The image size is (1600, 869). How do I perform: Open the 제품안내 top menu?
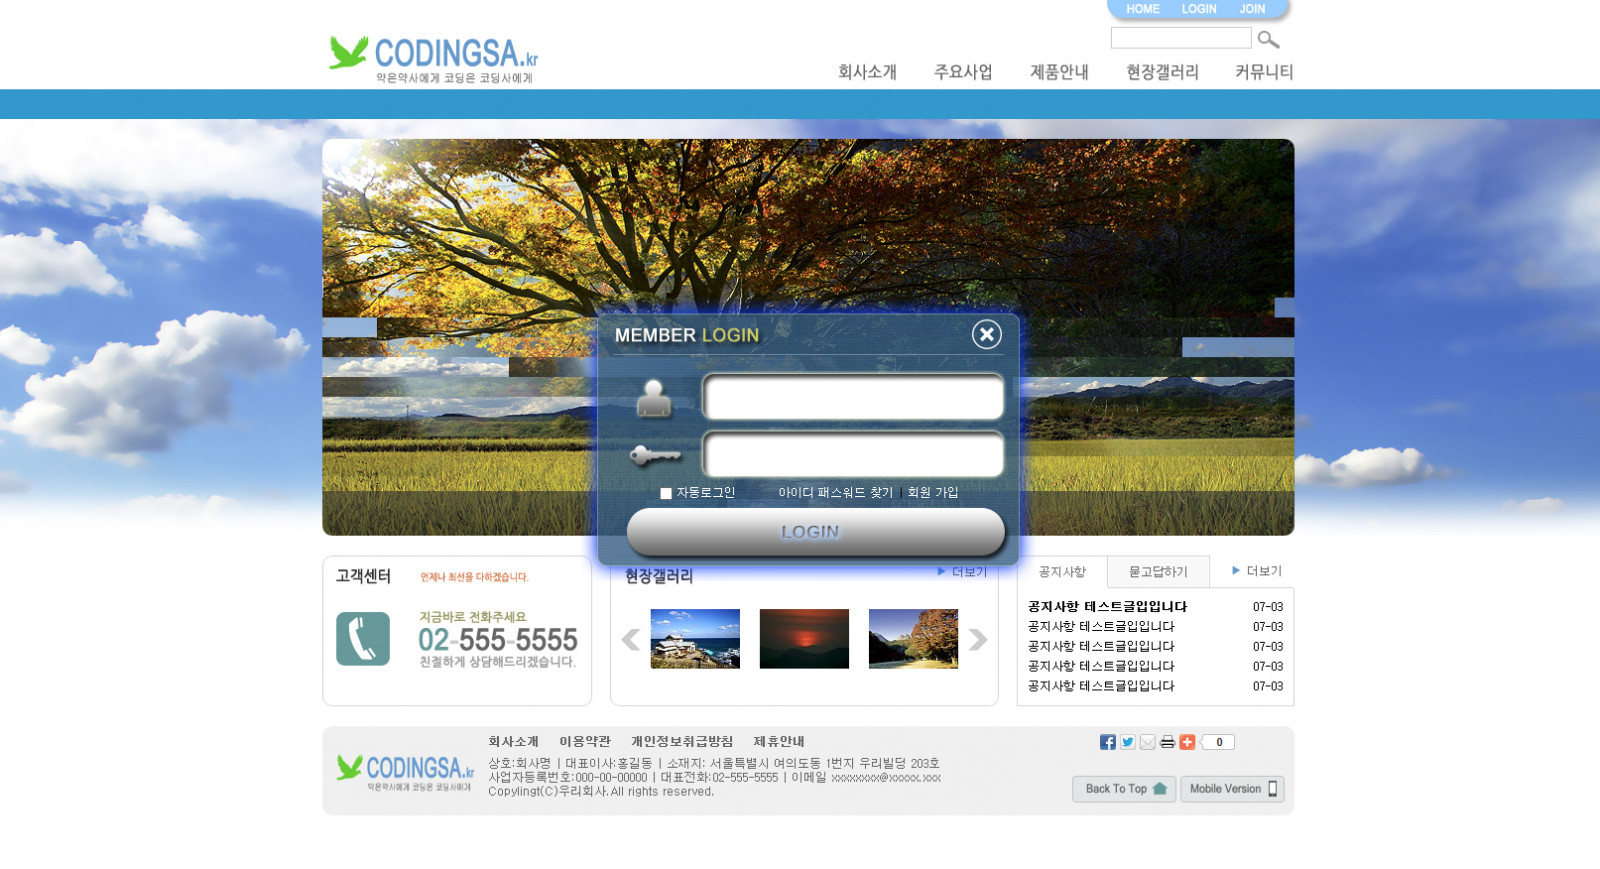pyautogui.click(x=1059, y=72)
